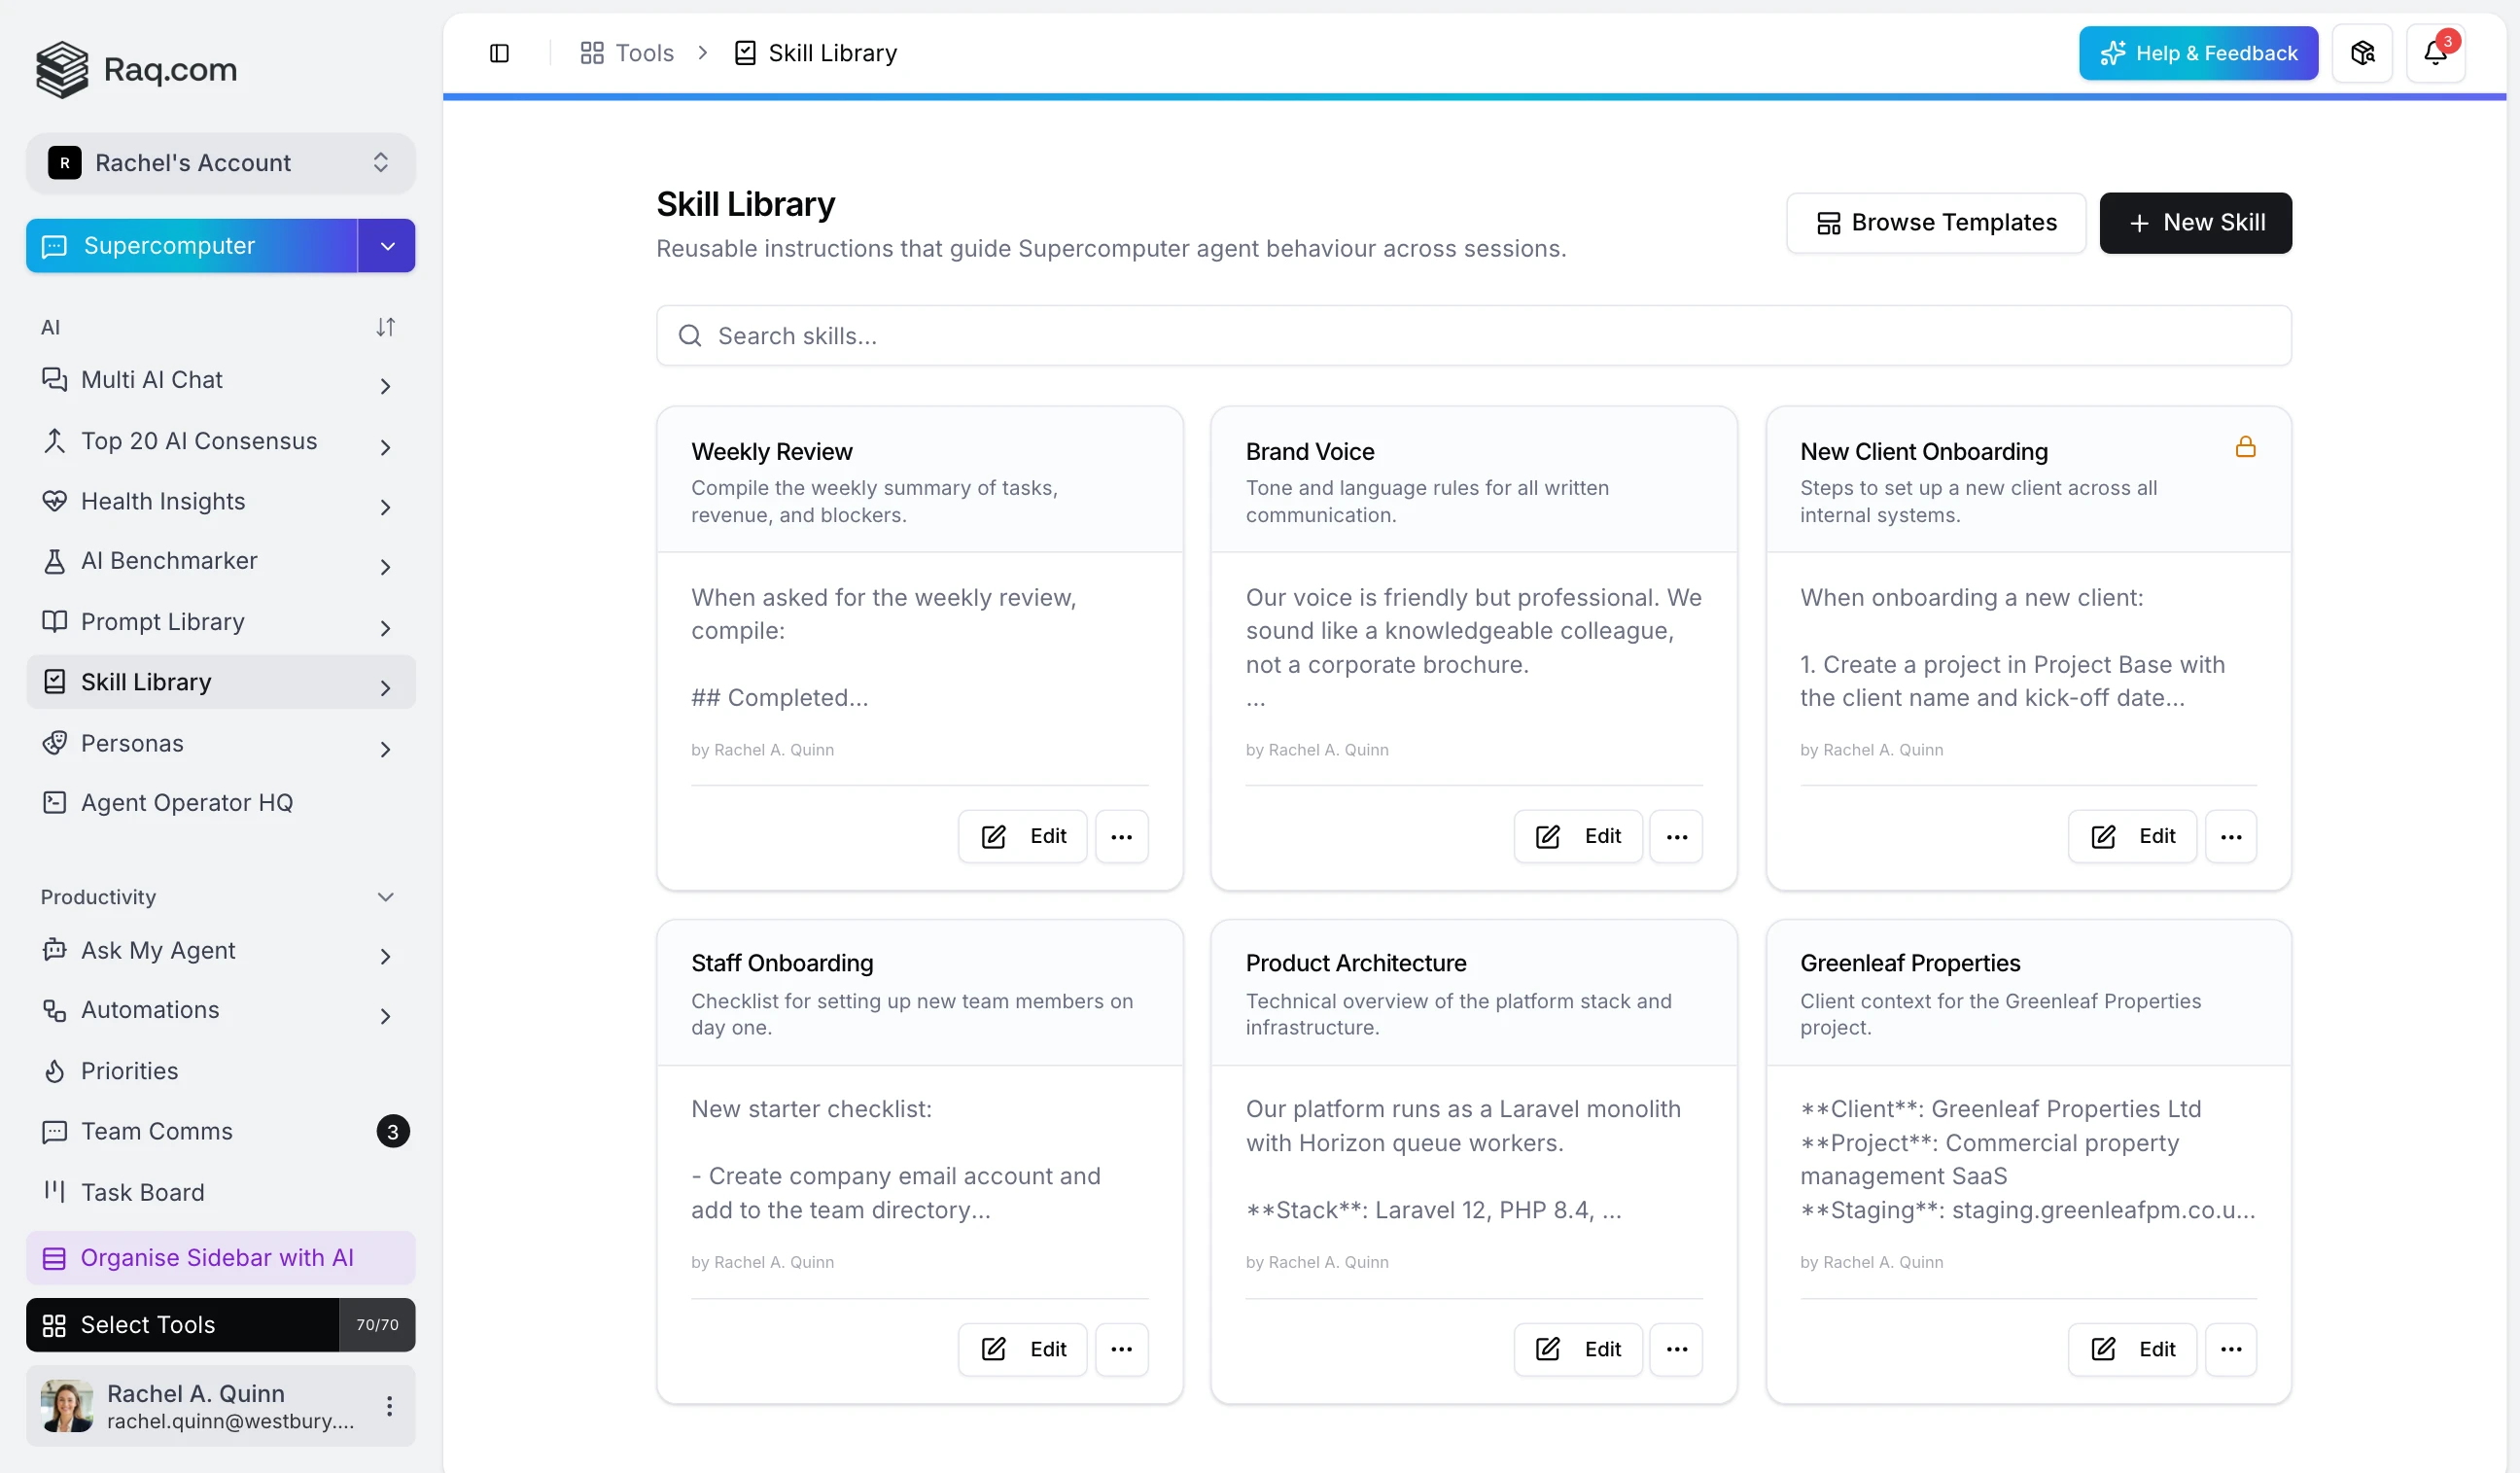Click the sort arrows beside AI section
Image resolution: width=2520 pixels, height=1473 pixels.
click(385, 327)
